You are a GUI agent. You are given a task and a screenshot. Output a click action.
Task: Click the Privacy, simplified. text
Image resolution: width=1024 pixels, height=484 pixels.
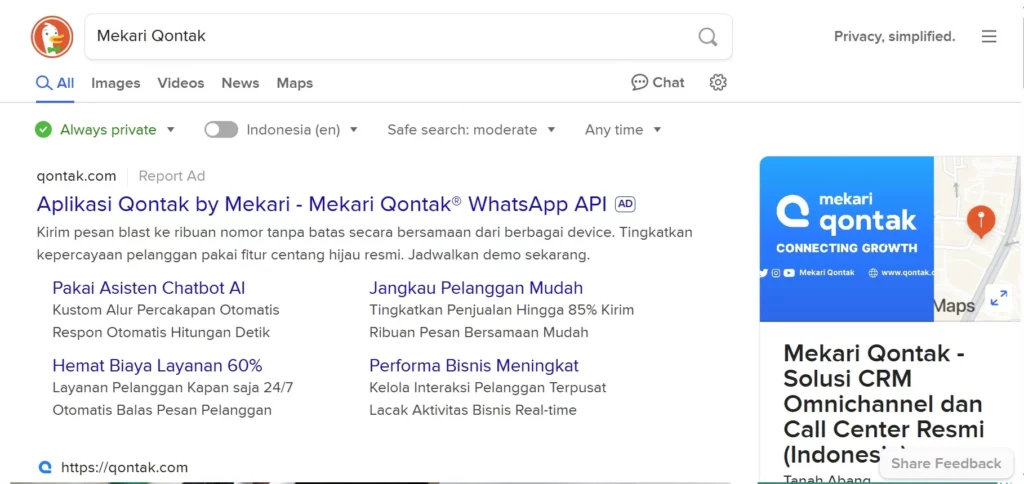[x=895, y=37]
